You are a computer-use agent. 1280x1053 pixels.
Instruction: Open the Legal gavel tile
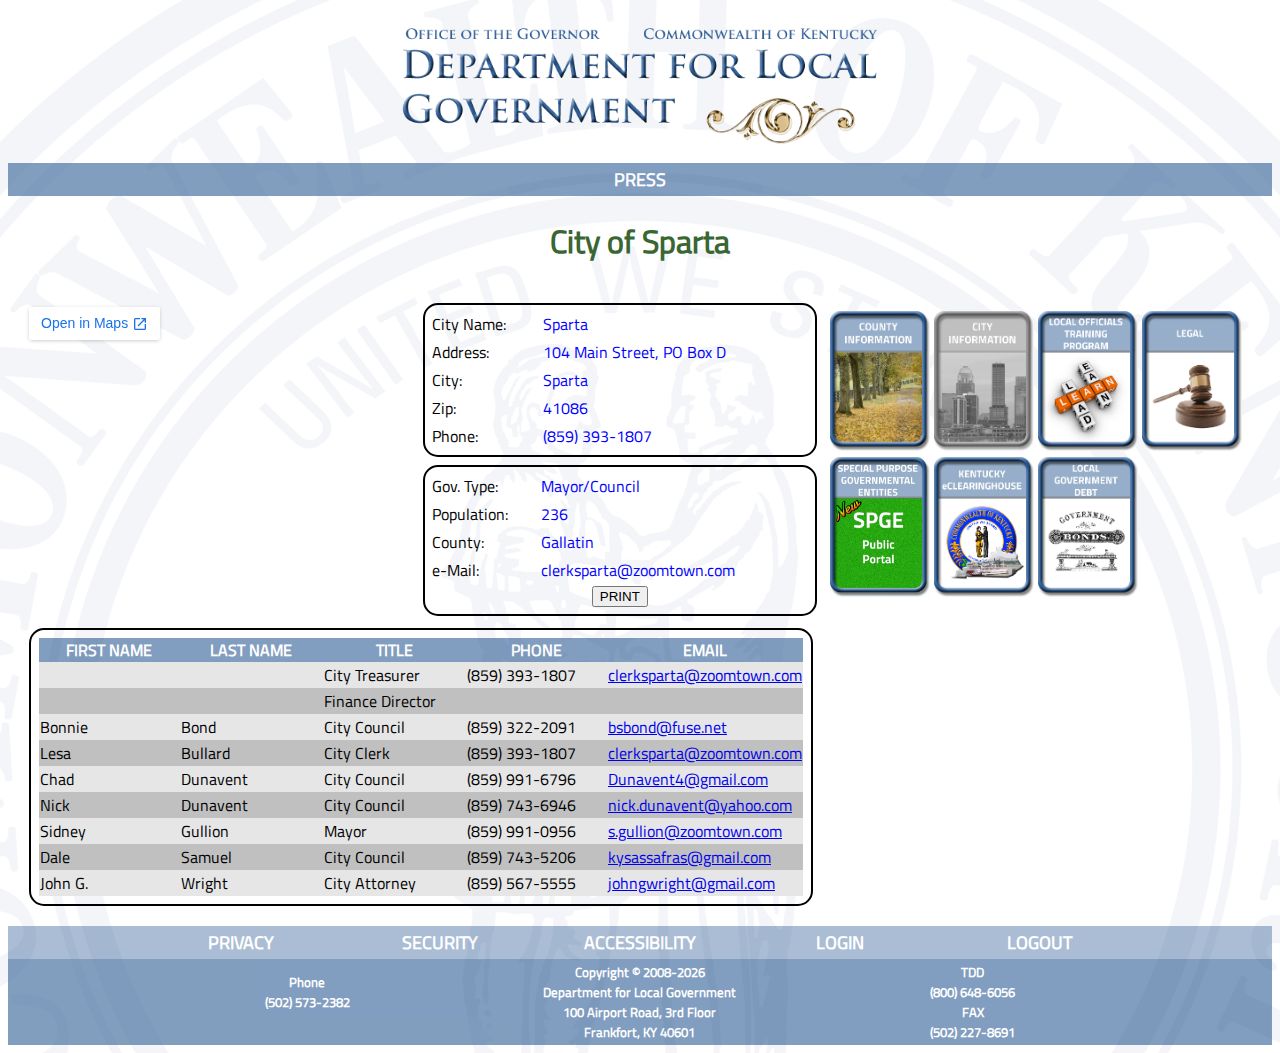[1190, 380]
